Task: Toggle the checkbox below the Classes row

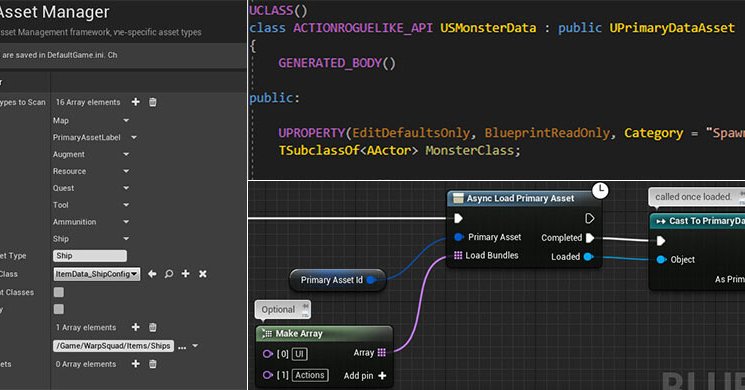Action: [58, 309]
